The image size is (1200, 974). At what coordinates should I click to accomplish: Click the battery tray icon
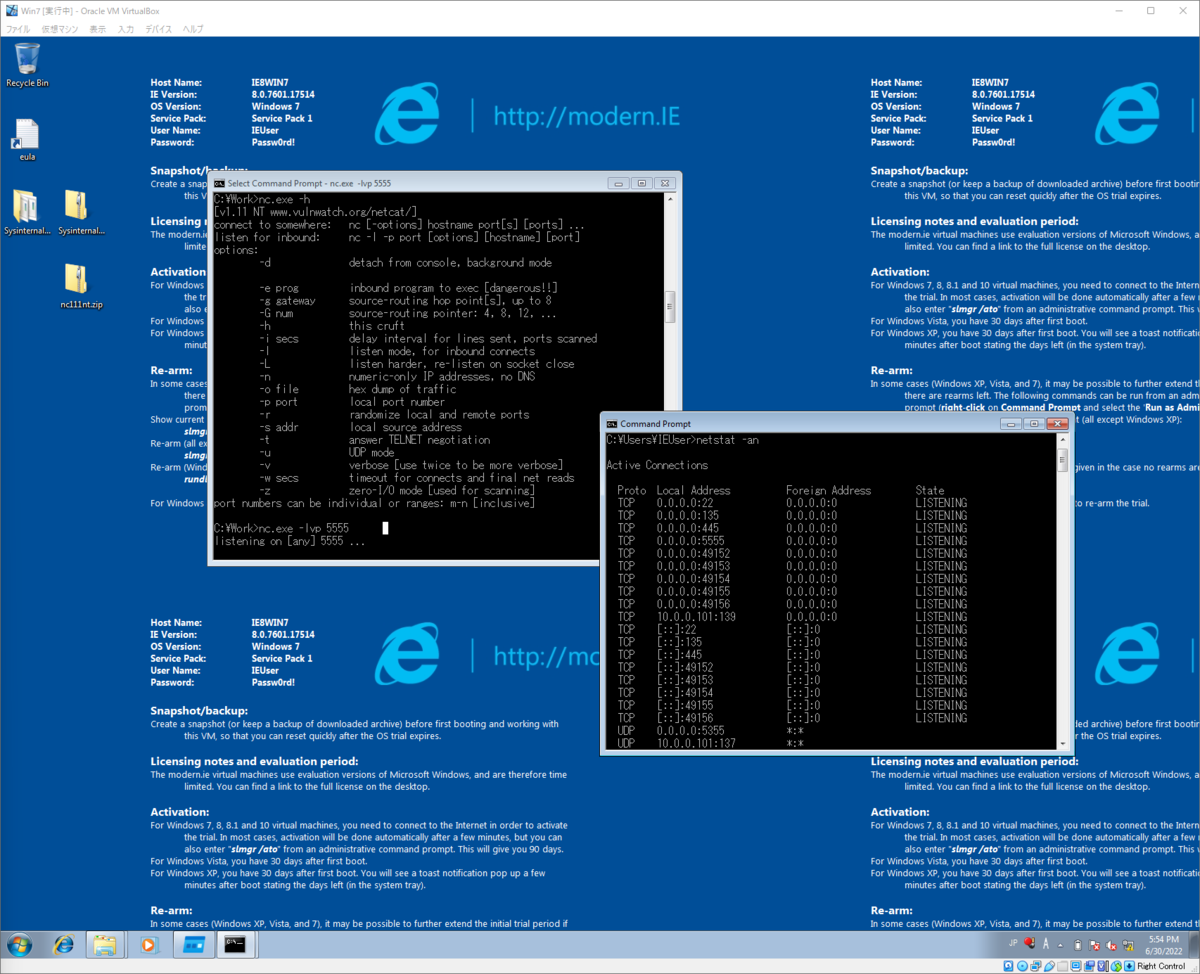(1078, 944)
